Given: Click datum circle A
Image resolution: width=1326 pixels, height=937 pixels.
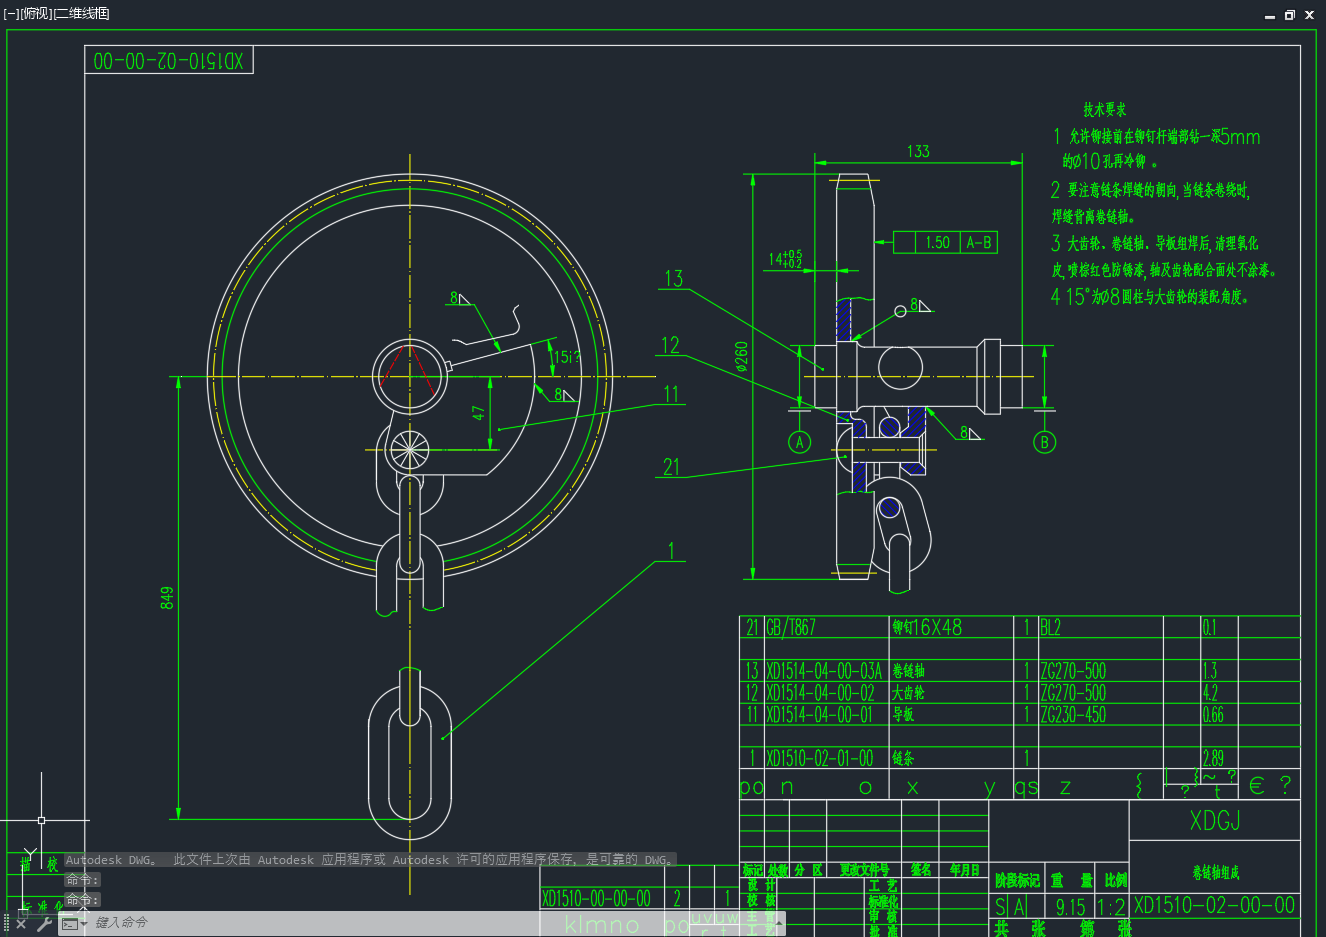Looking at the screenshot, I should click(799, 442).
